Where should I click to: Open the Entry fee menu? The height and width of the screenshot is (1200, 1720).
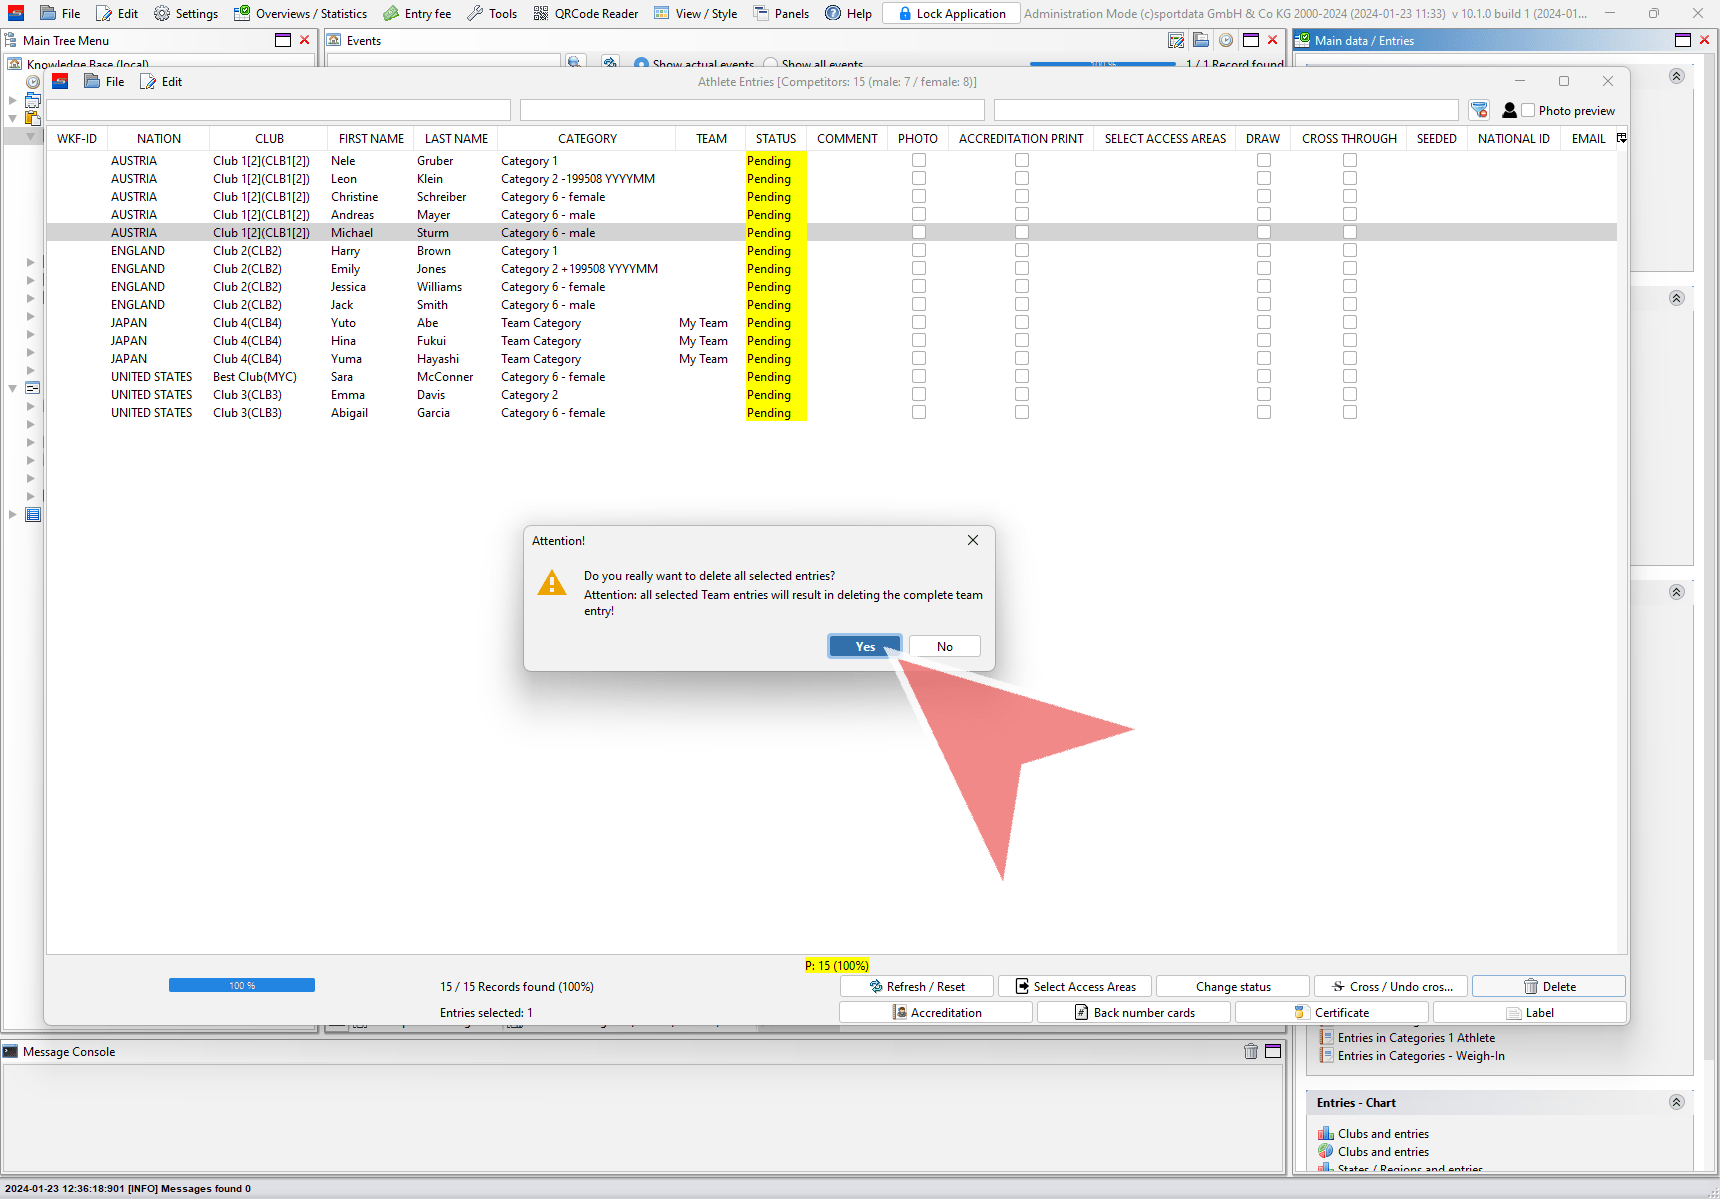pos(417,13)
